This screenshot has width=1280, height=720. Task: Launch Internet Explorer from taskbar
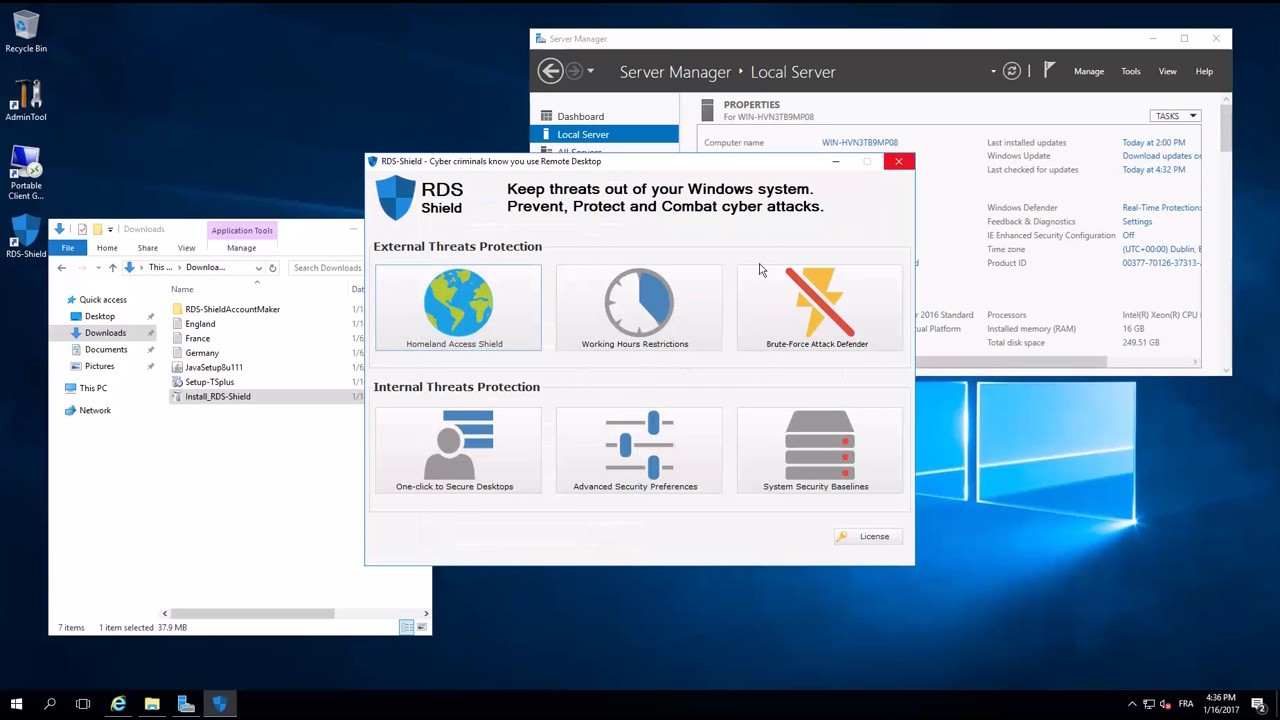(118, 704)
